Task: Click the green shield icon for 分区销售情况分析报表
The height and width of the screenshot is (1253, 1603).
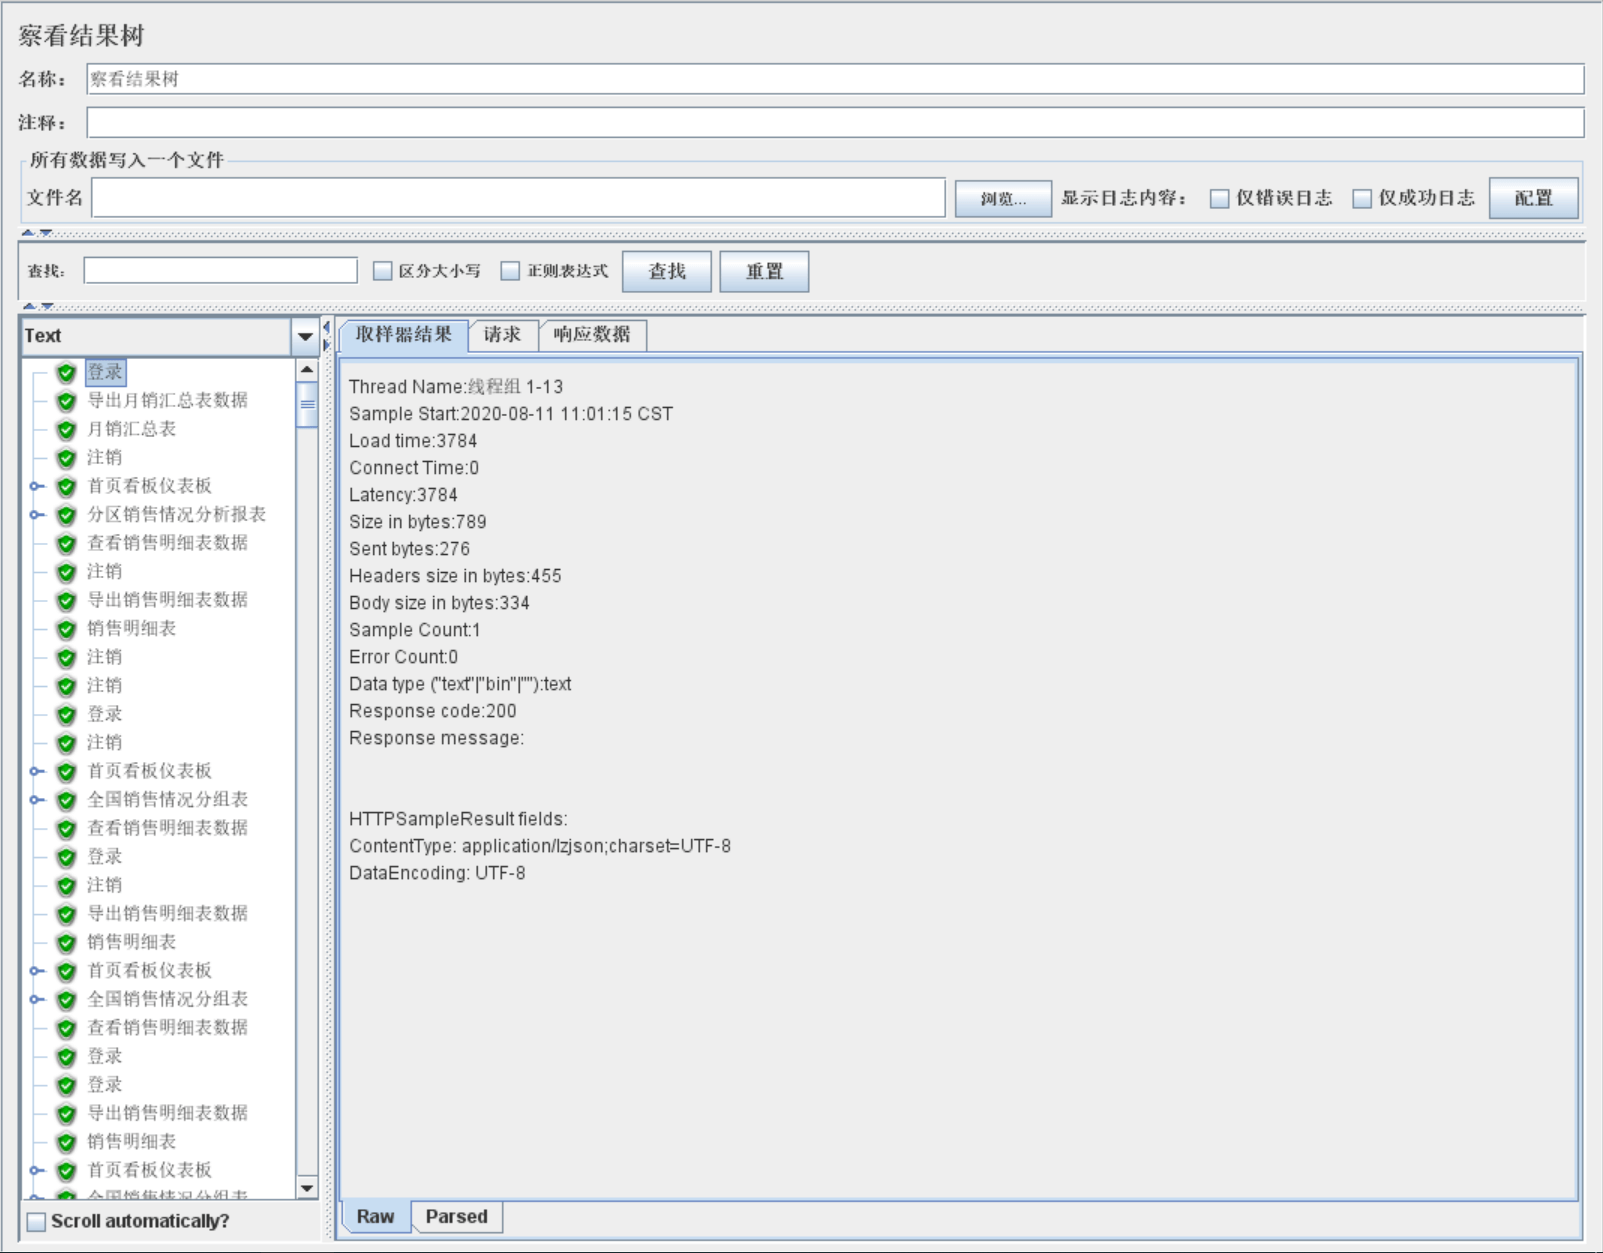Action: [x=66, y=515]
